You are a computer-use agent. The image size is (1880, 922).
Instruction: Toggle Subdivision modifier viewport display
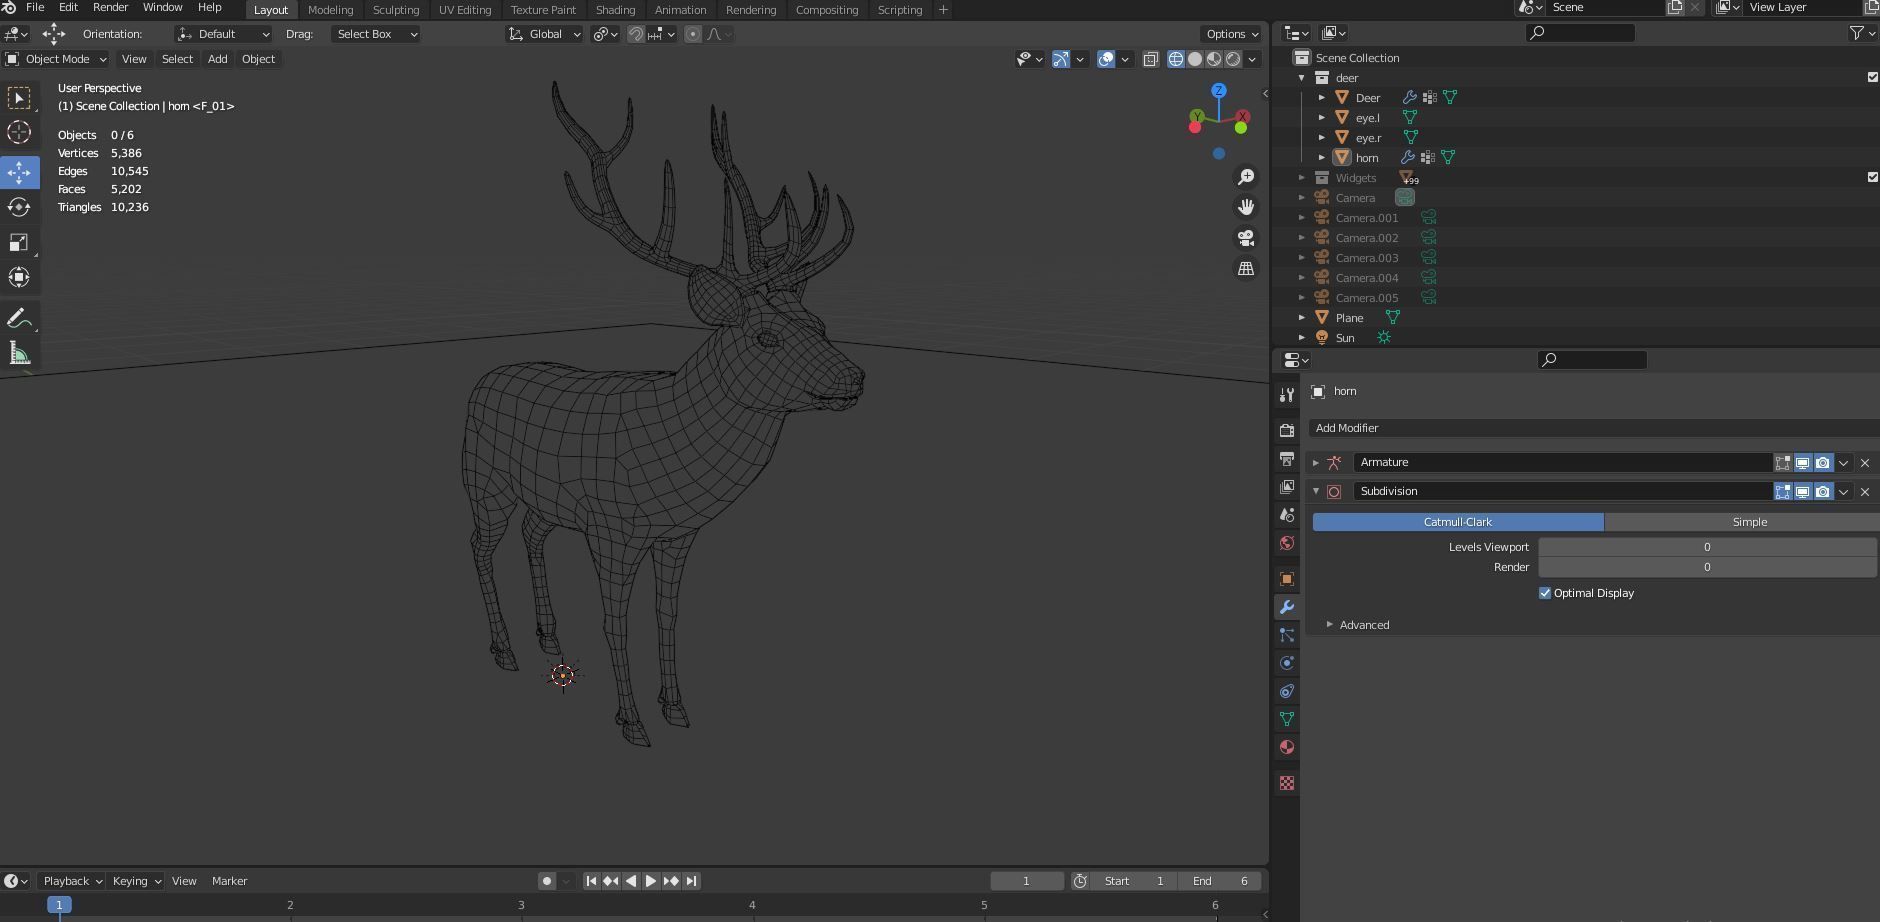click(x=1803, y=491)
